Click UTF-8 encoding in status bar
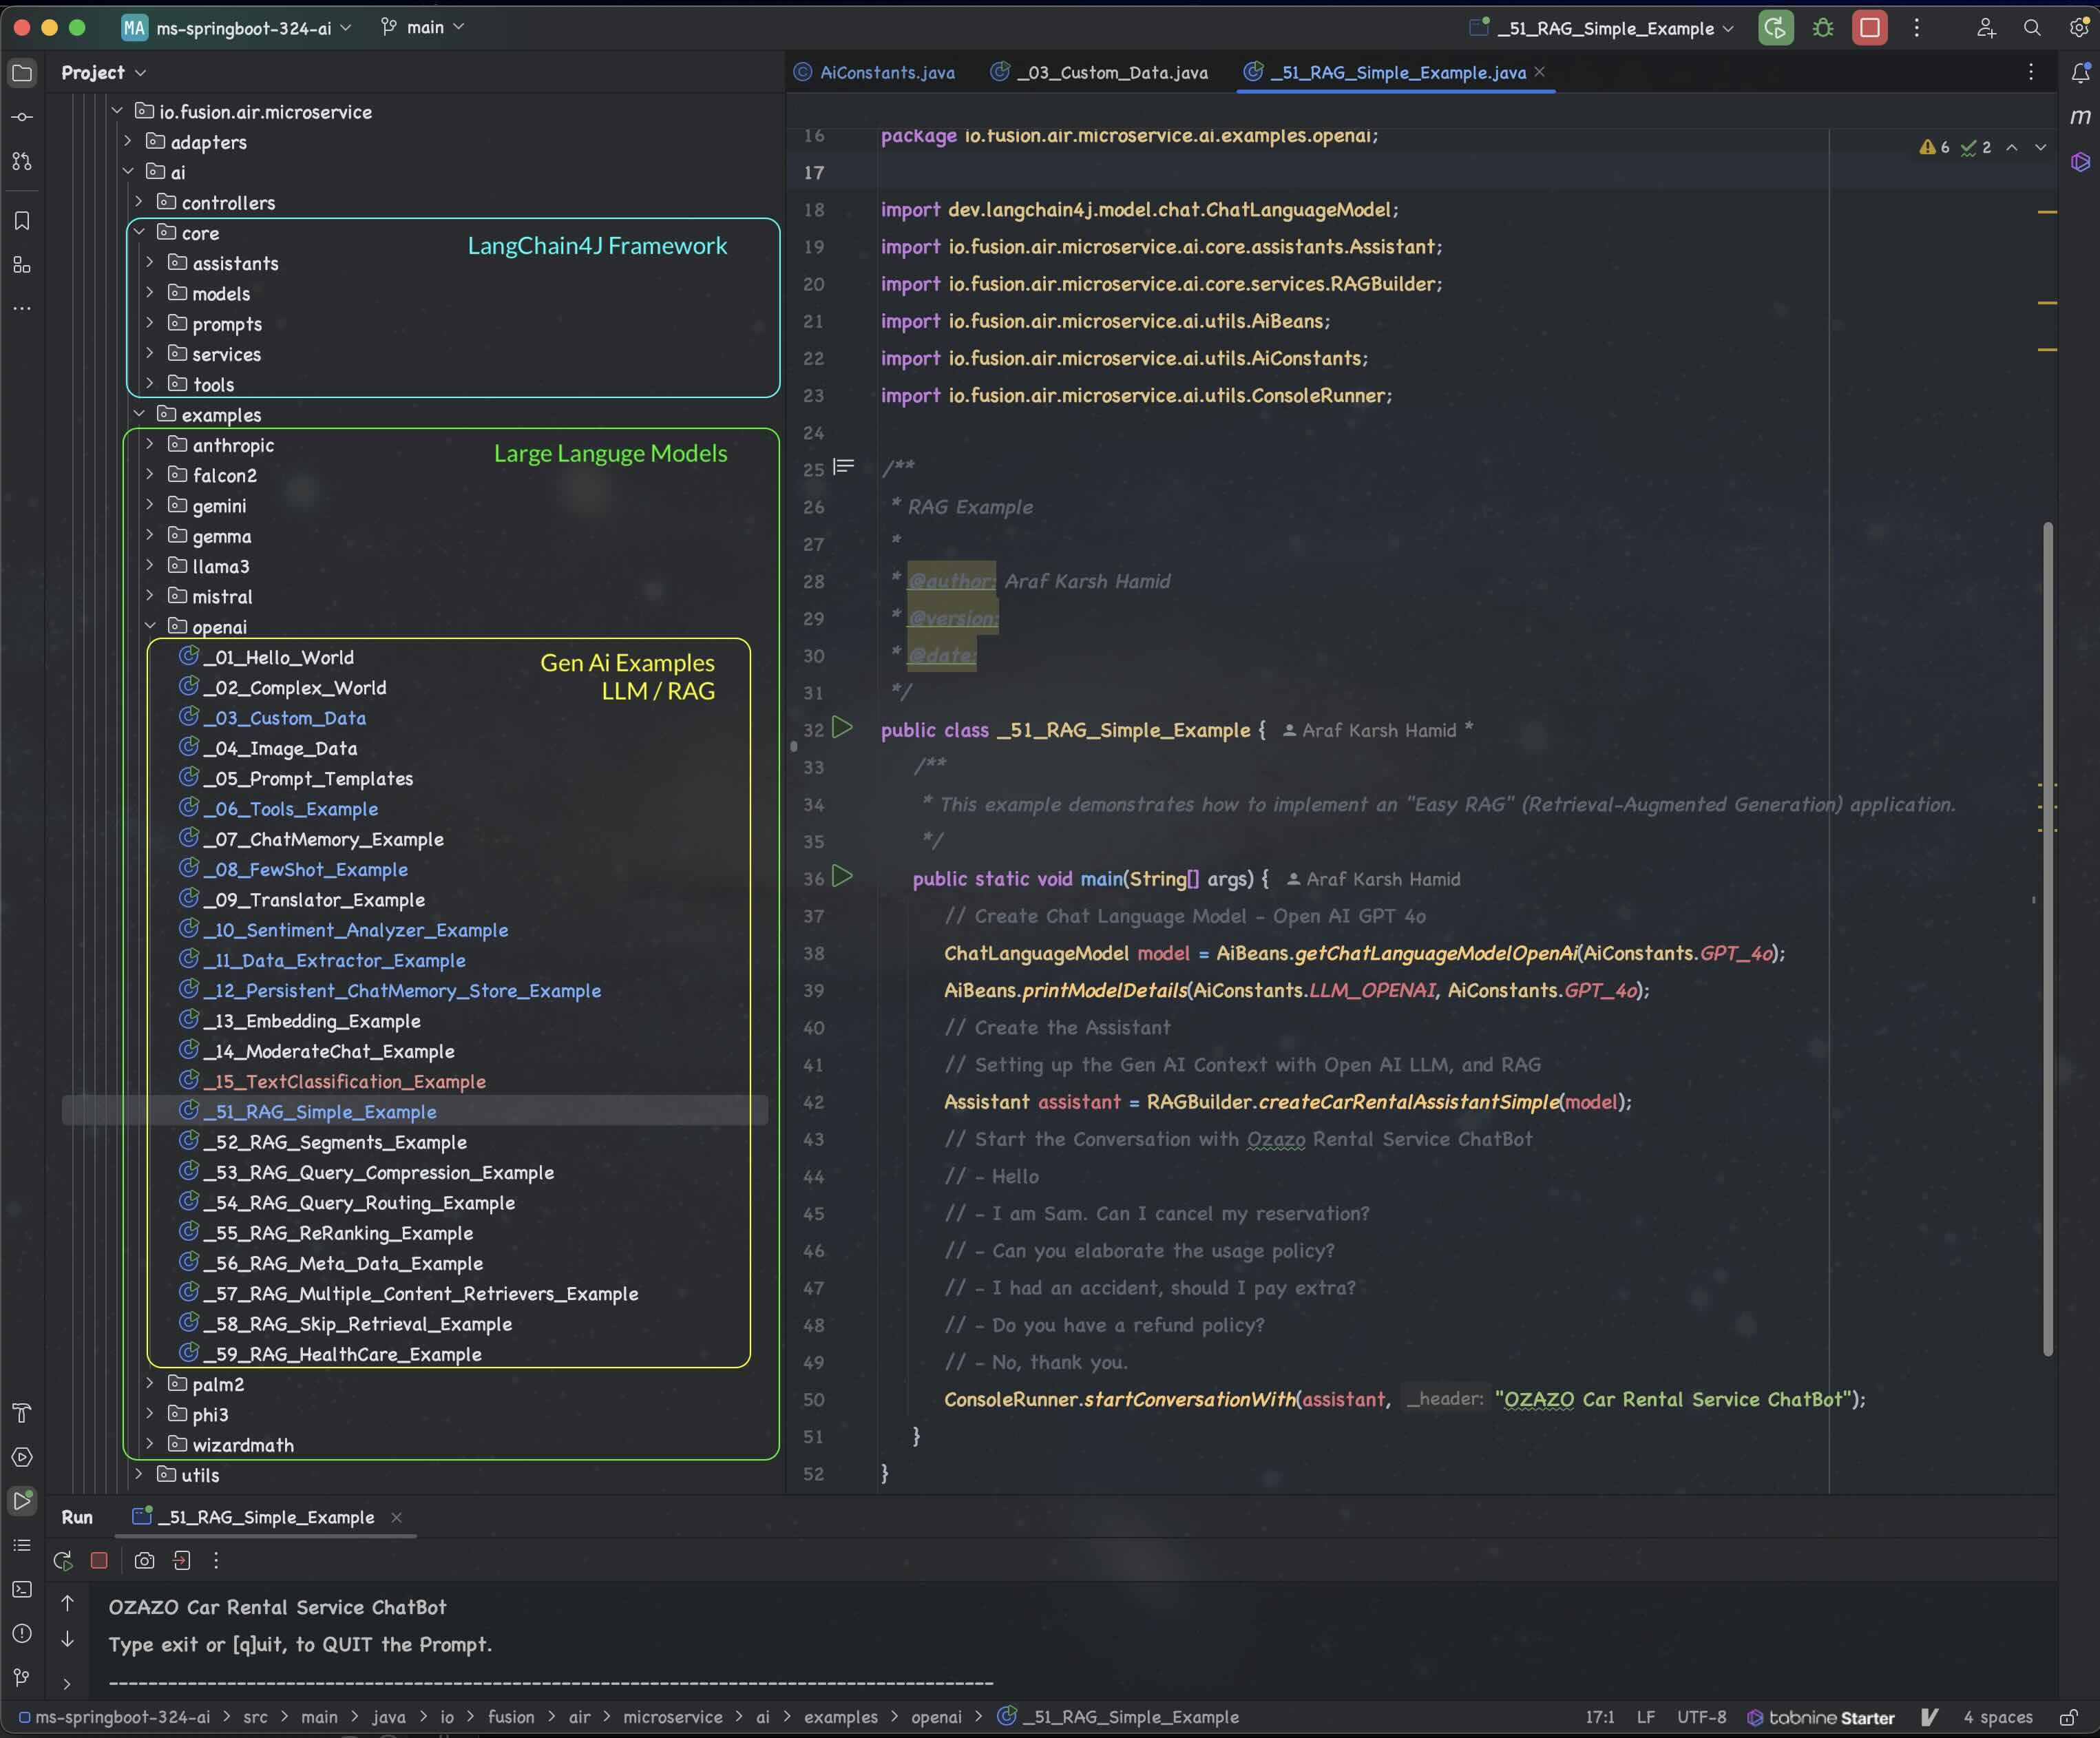Screen dimensions: 2100x1738 1701,1717
